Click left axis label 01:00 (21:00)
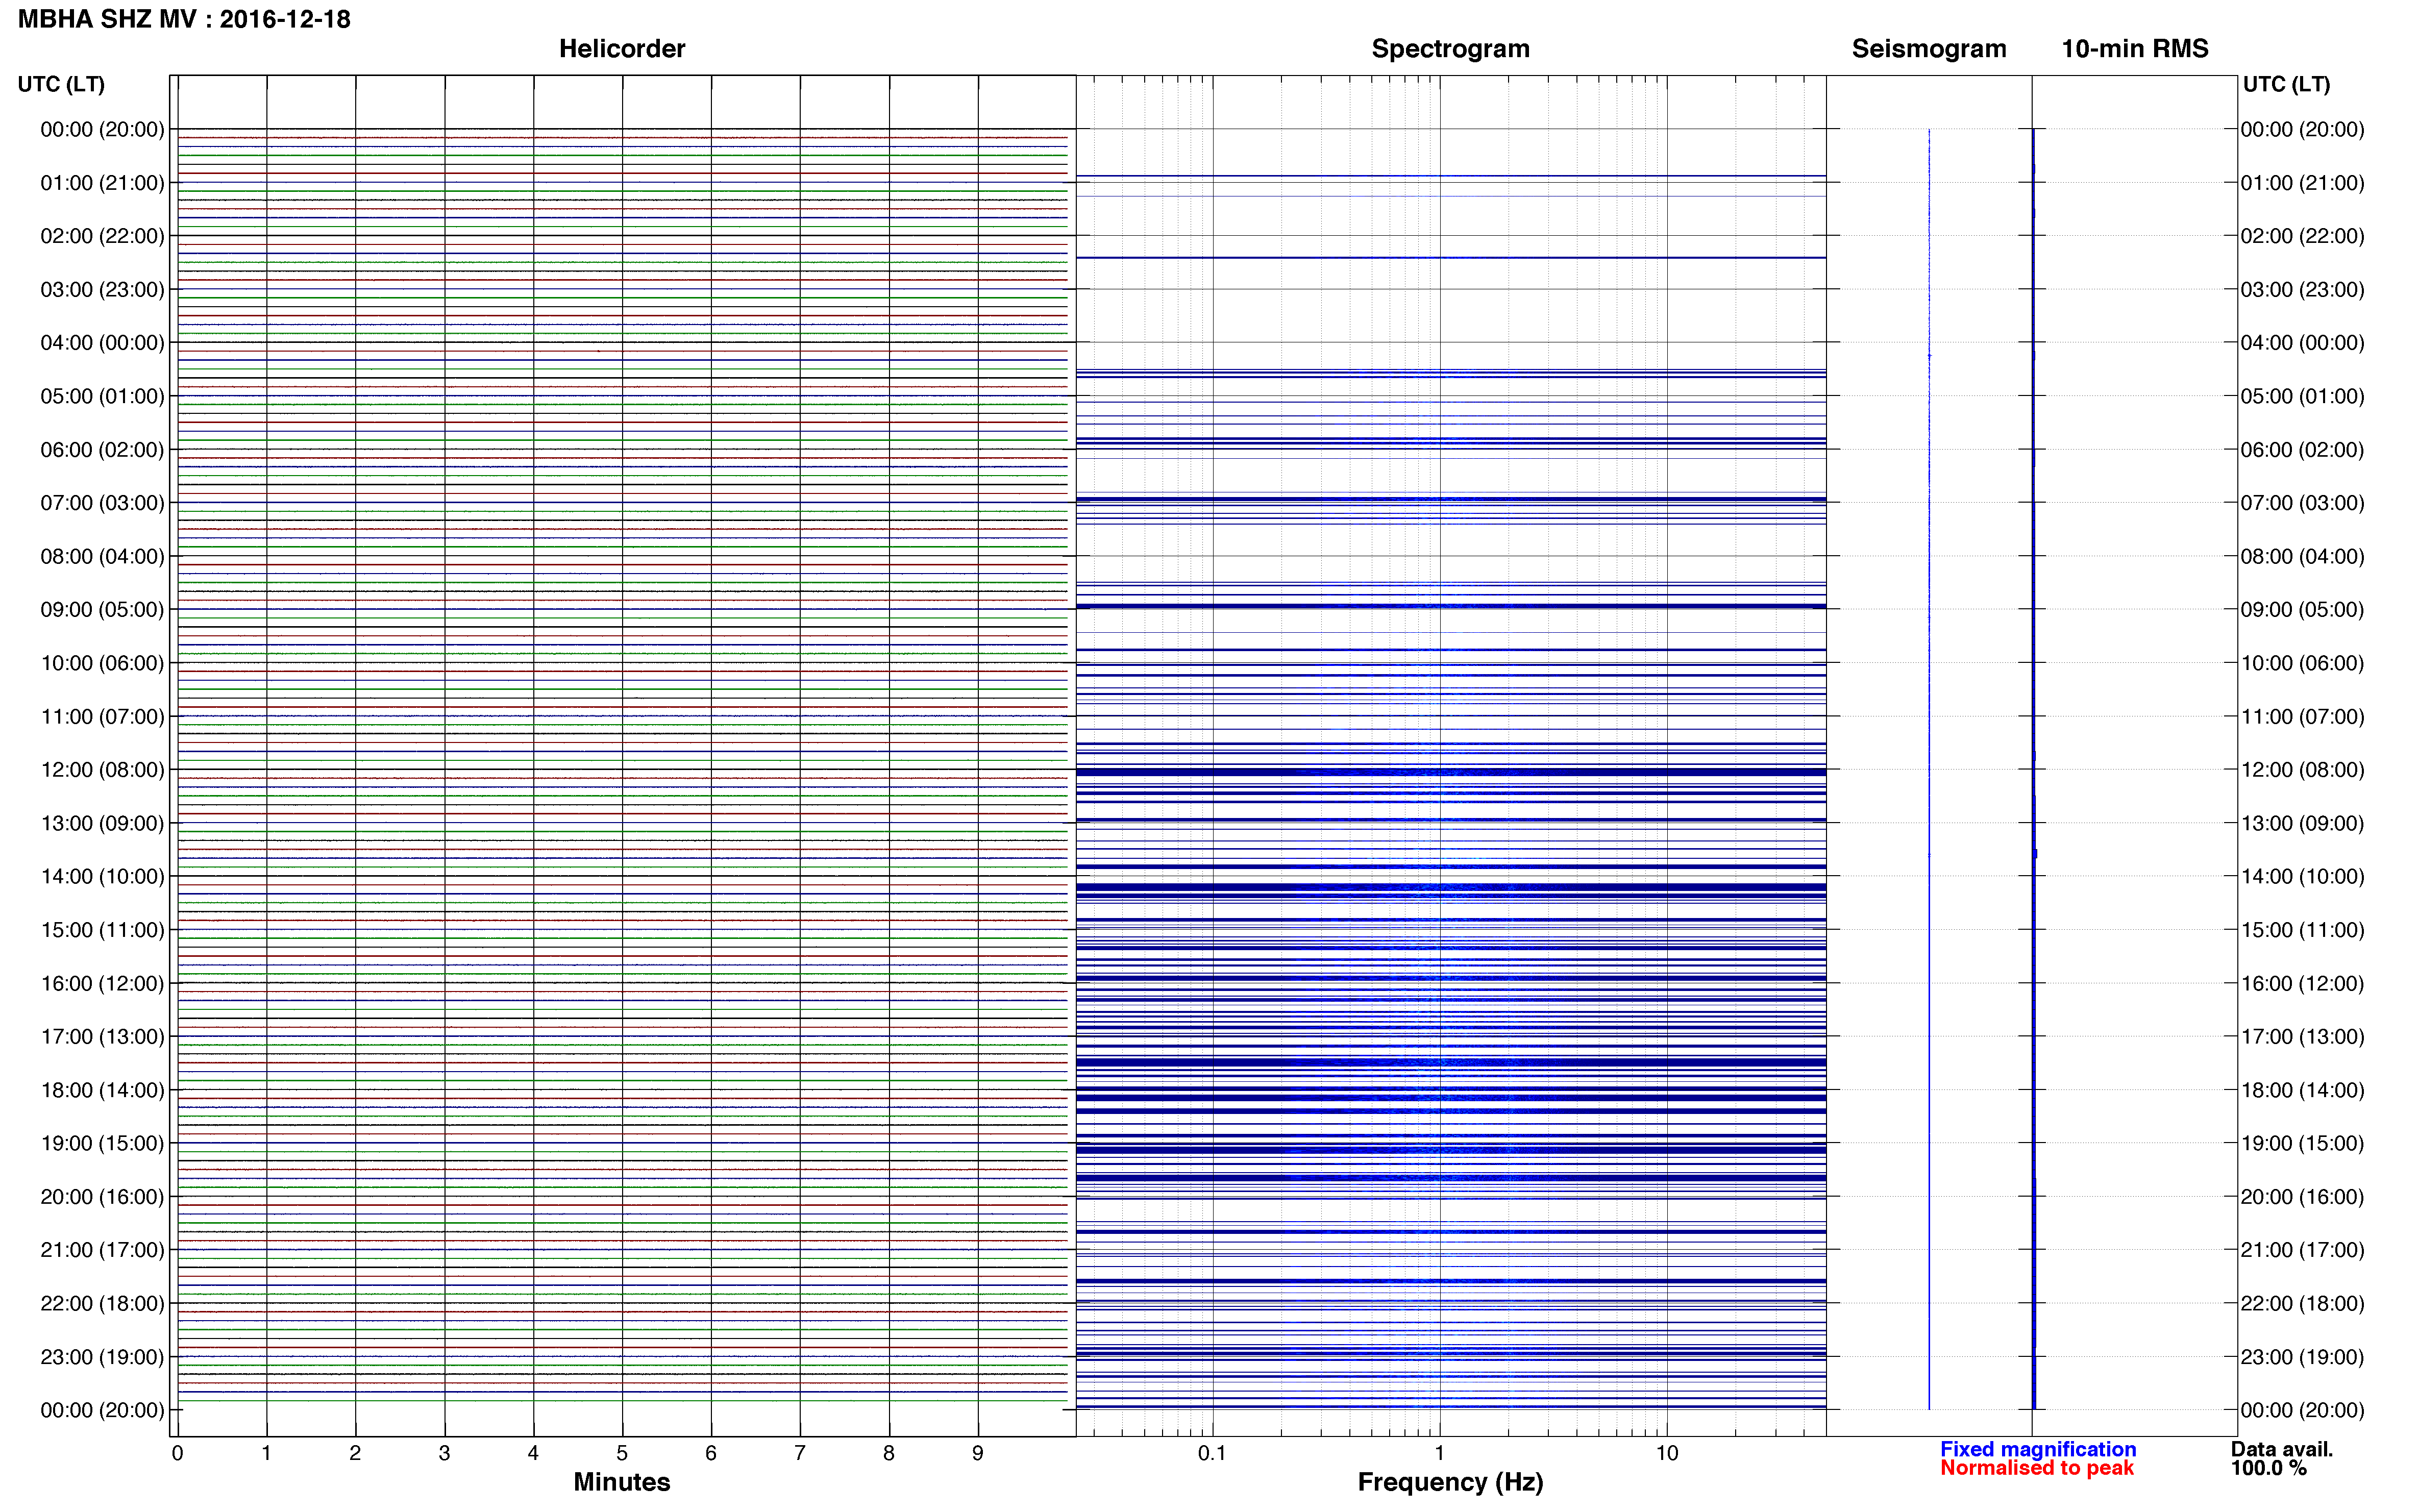The image size is (2419, 1512). 102,183
